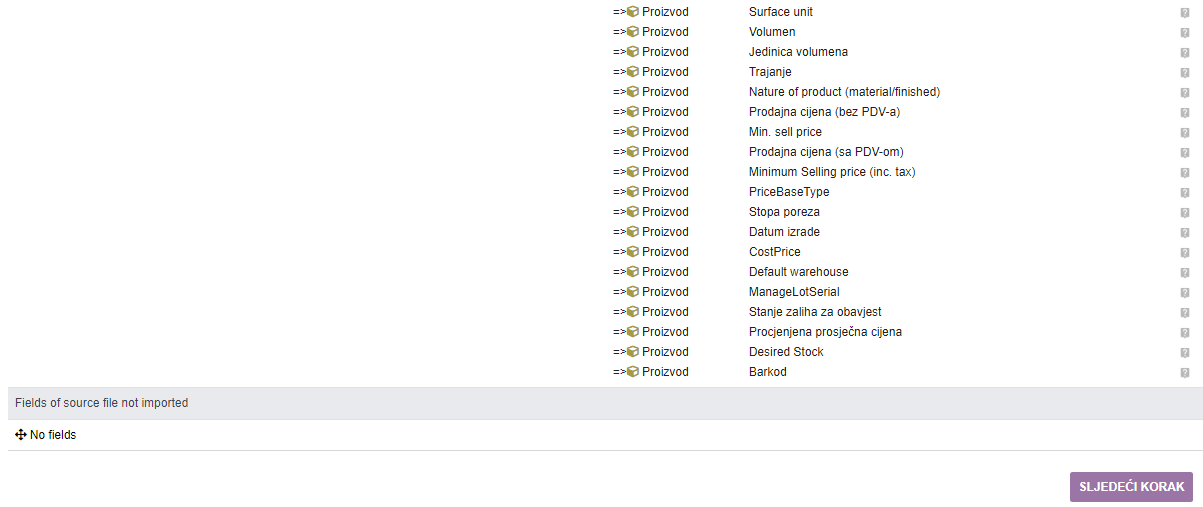Click help icon for Stopa poreza
1203x507 pixels.
(1184, 212)
